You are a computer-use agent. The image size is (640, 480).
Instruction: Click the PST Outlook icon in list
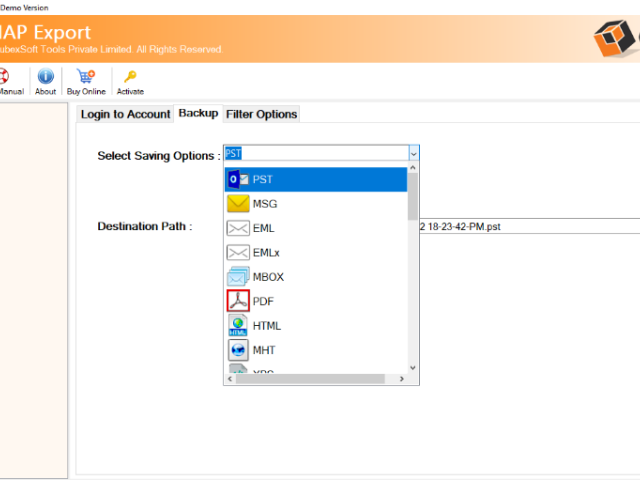click(238, 179)
